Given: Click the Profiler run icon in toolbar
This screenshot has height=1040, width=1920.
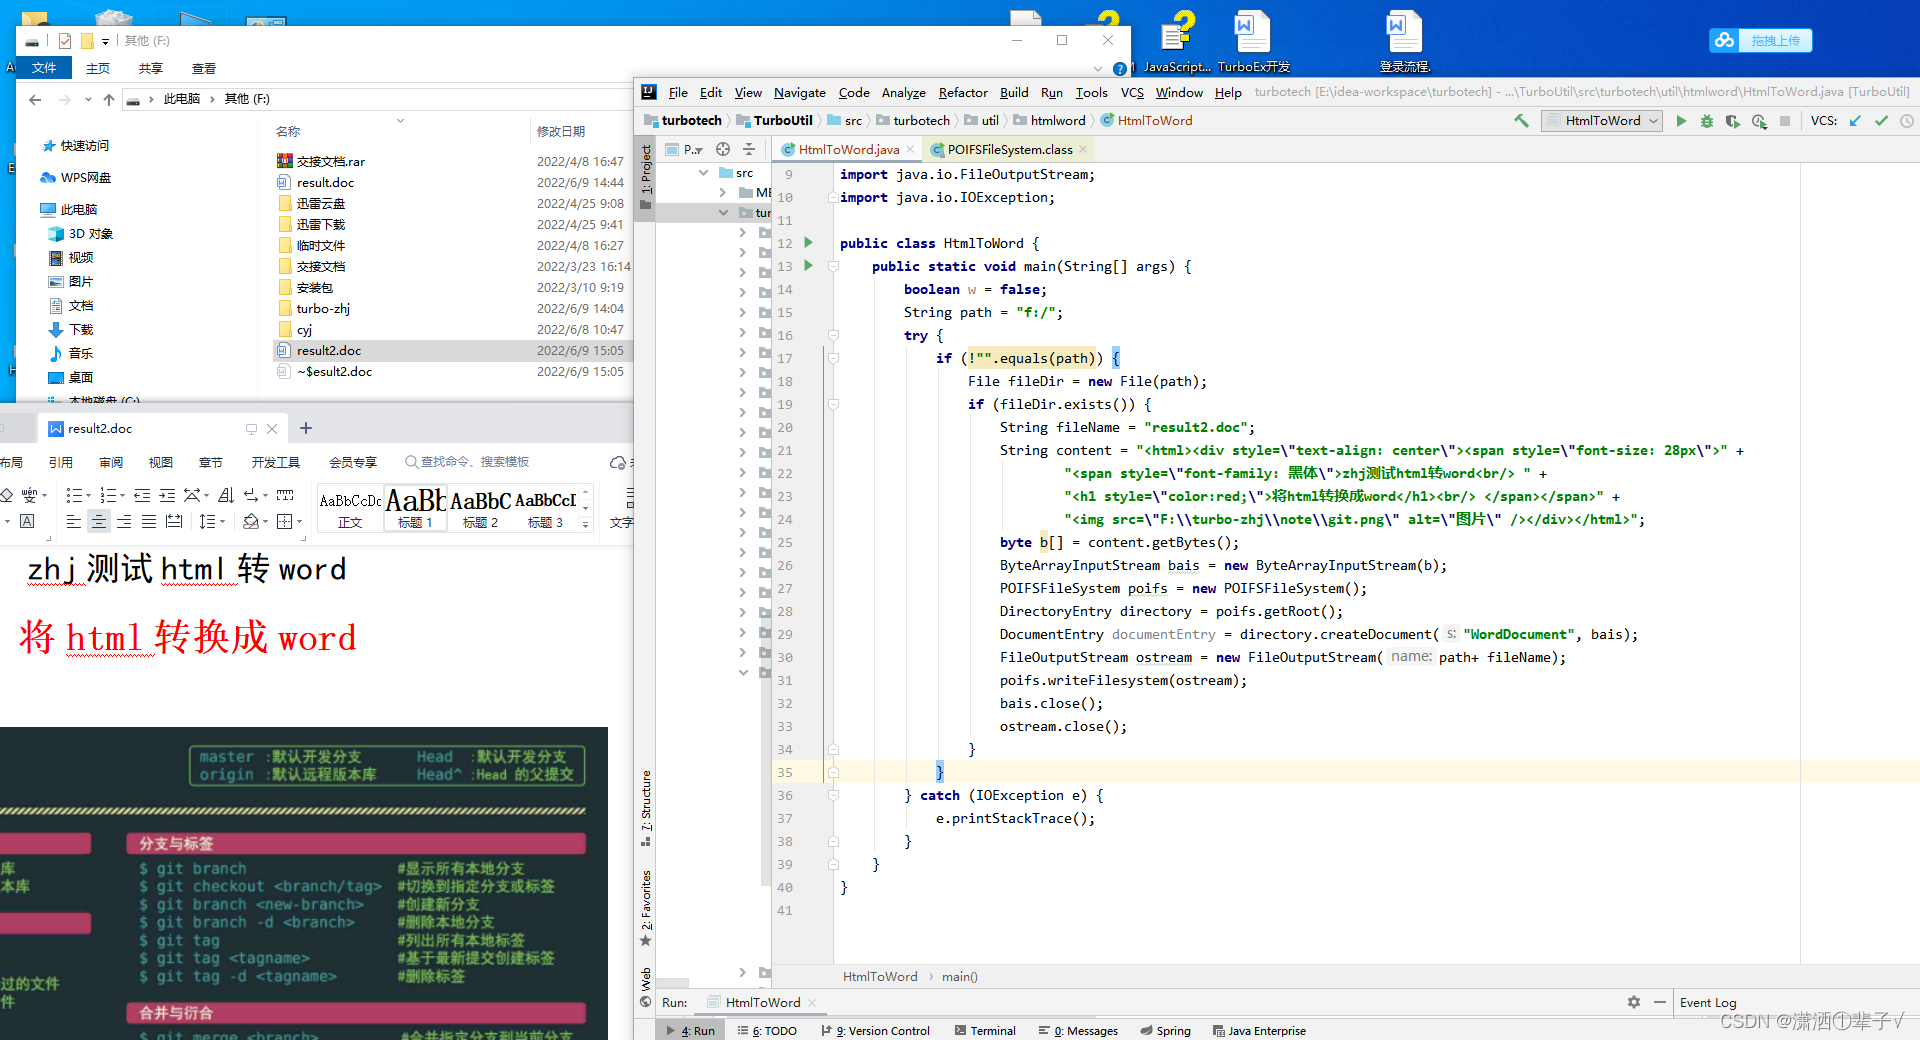Looking at the screenshot, I should 1759,121.
